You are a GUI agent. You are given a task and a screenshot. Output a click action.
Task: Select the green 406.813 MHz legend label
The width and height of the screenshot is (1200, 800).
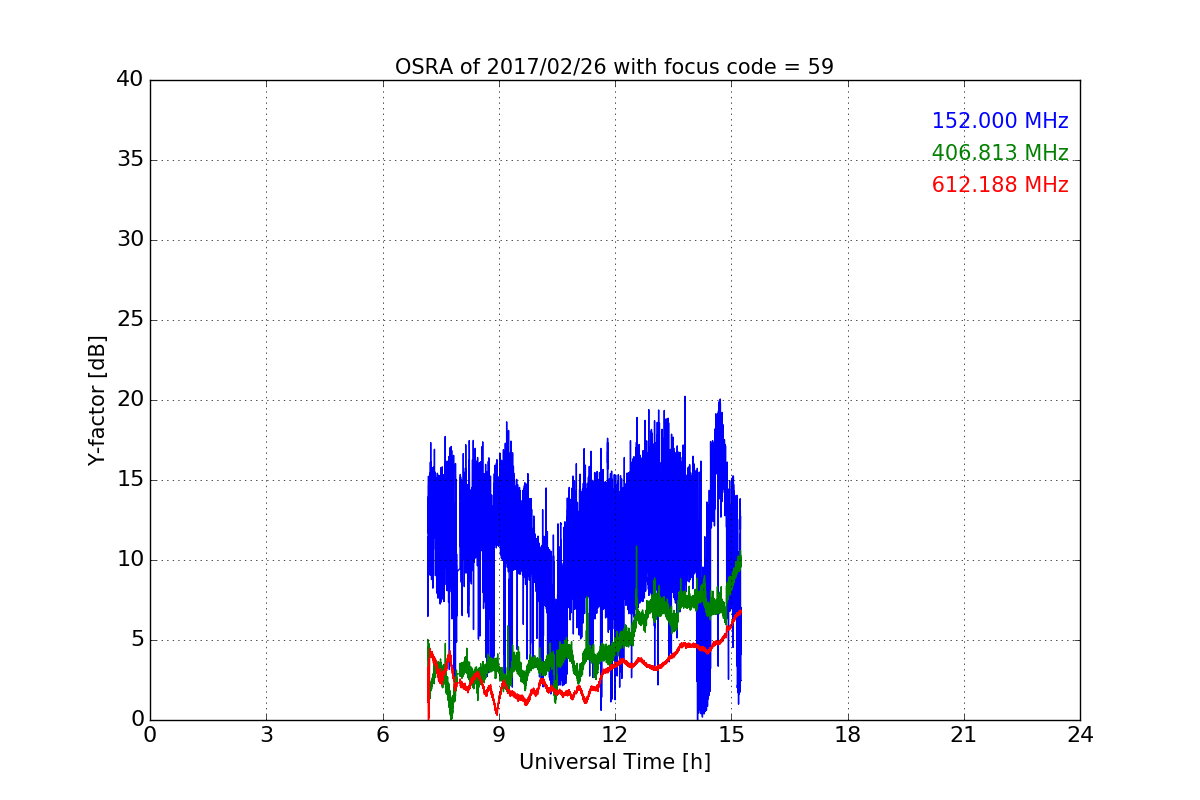[x=1000, y=153]
